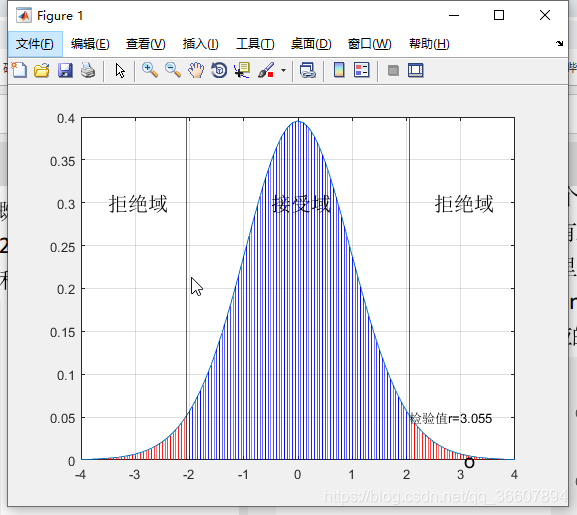The height and width of the screenshot is (515, 577).
Task: Close the Figure 1 window
Action: (545, 15)
